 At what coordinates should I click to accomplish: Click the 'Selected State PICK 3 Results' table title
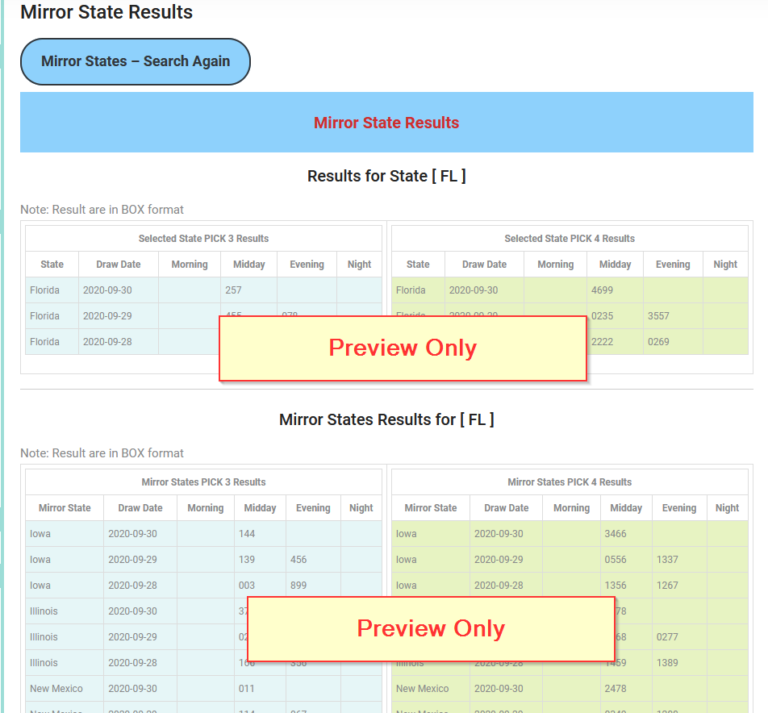point(203,238)
